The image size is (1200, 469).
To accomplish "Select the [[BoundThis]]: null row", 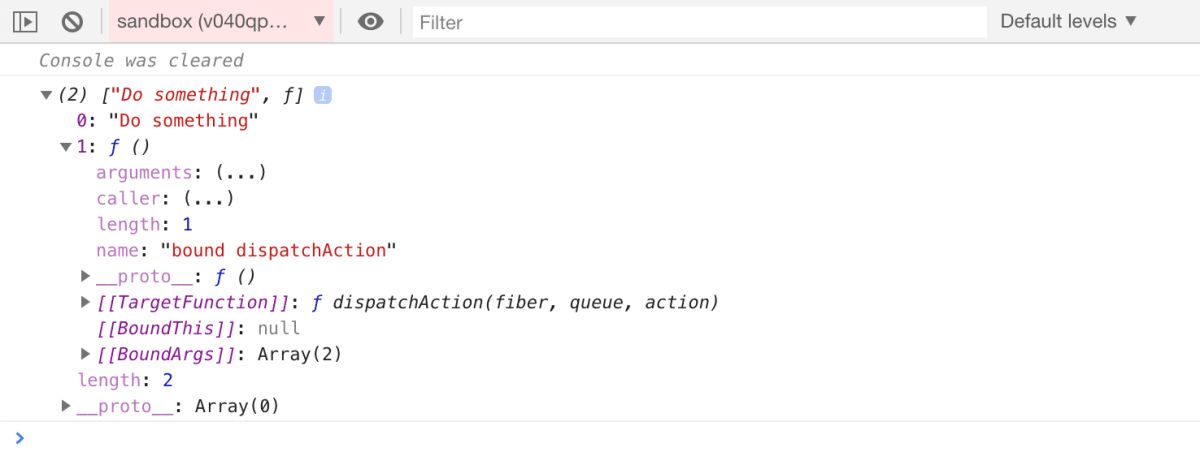I will pos(198,328).
